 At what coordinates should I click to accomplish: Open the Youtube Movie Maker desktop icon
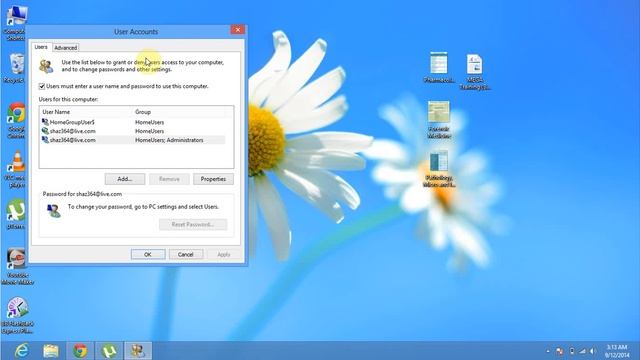pos(17,266)
